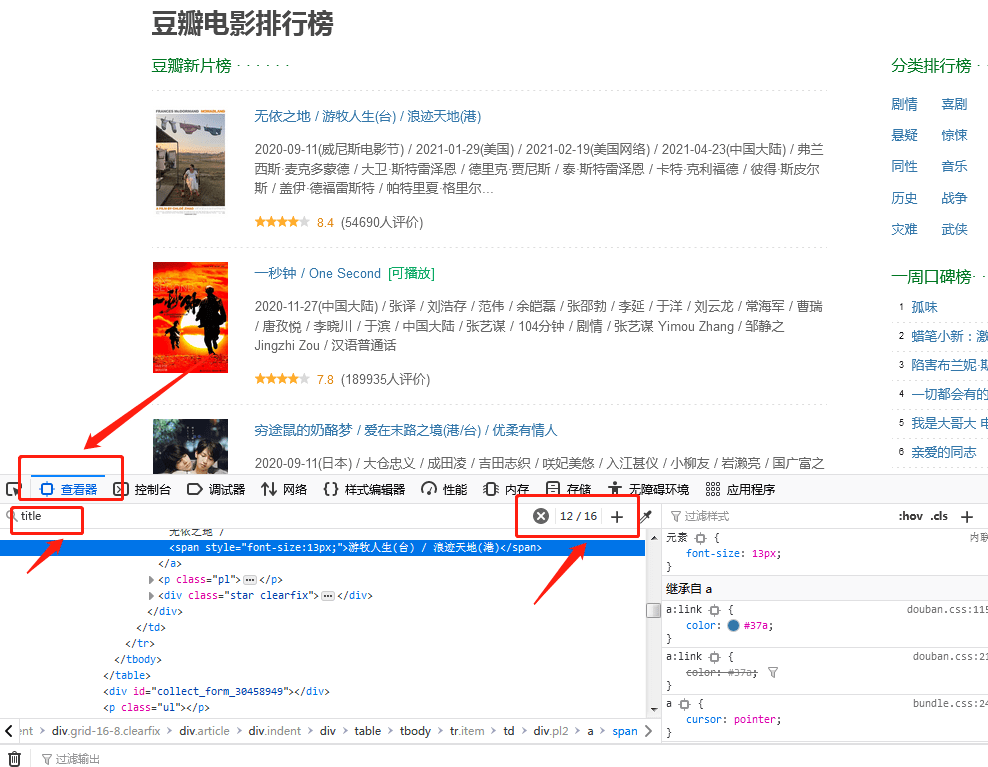Open the 样式编辑器 style editor tab
This screenshot has height=767, width=988.
(x=364, y=489)
